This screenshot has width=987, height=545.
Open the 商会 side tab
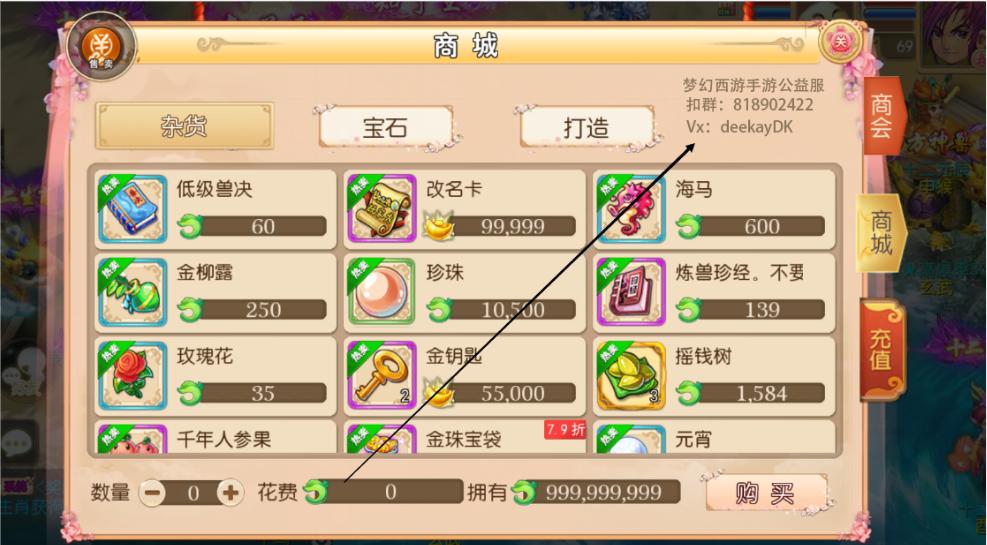click(x=883, y=116)
